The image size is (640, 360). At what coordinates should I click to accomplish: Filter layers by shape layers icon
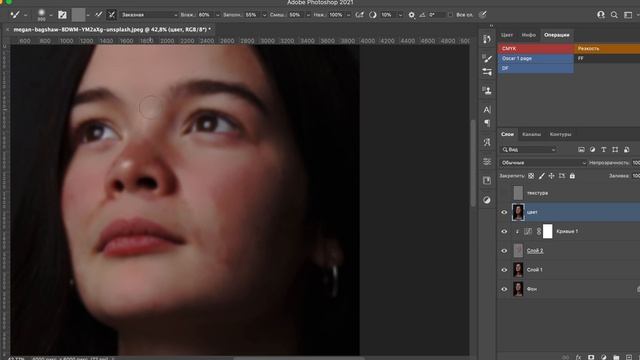pos(615,150)
